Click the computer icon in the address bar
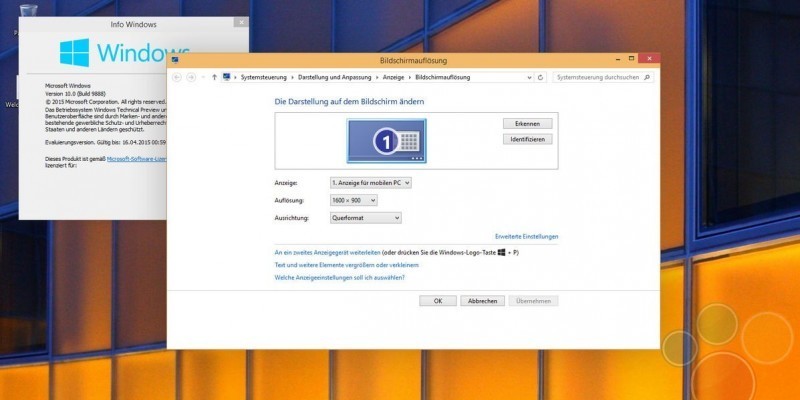Screen dimensions: 800x400 click(x=227, y=77)
